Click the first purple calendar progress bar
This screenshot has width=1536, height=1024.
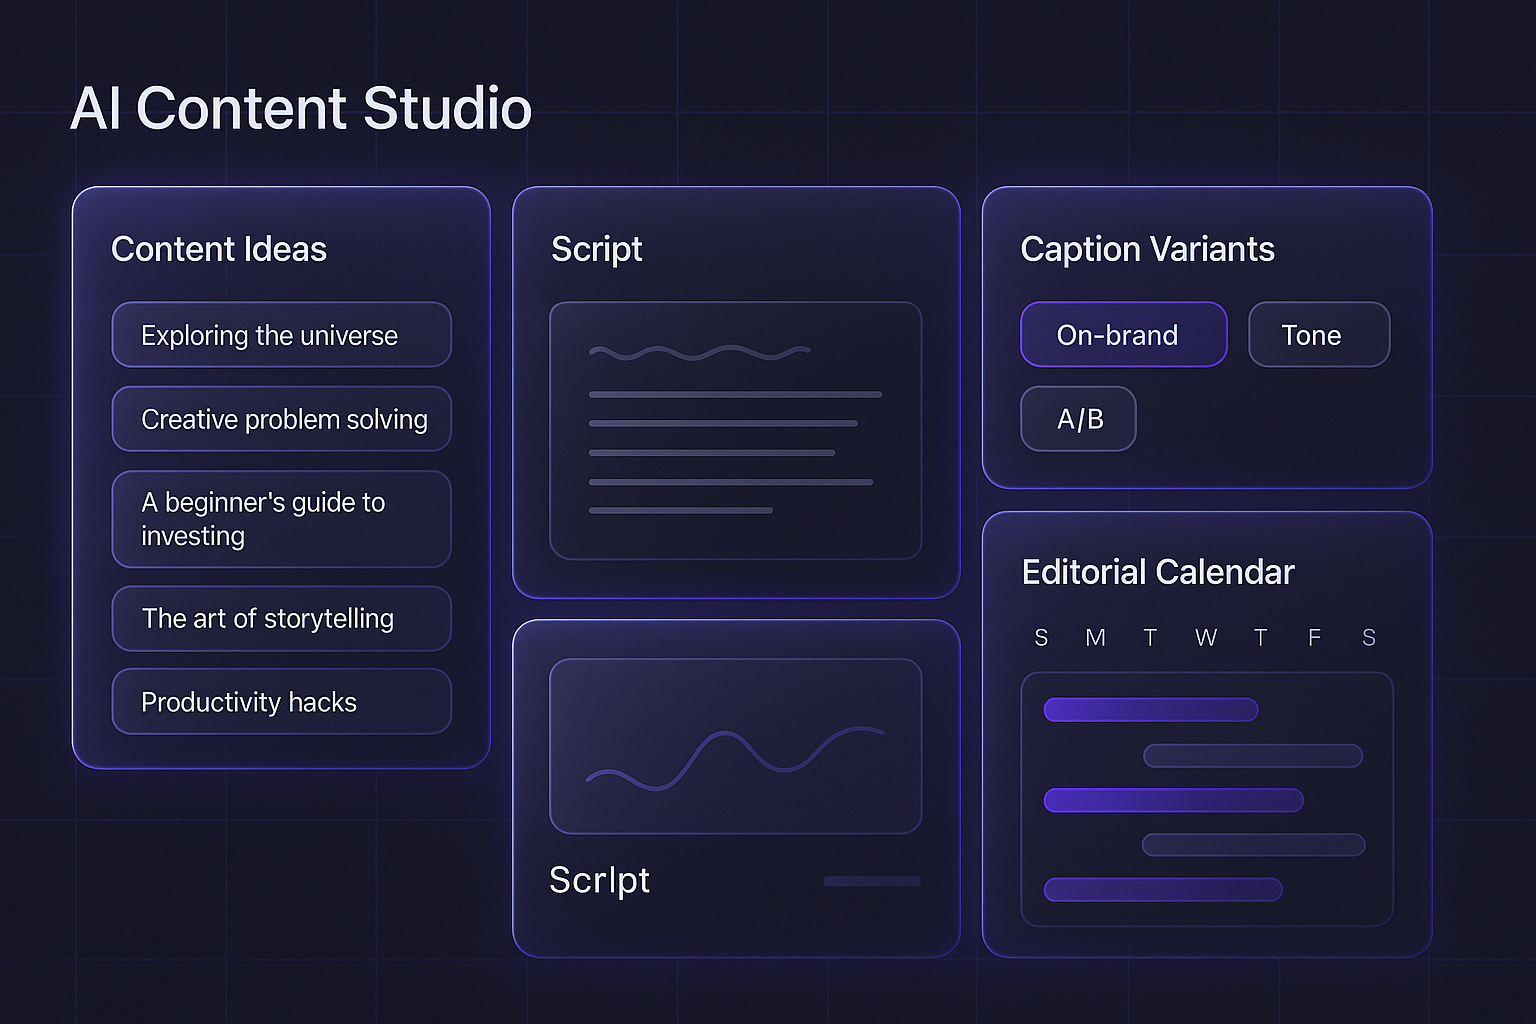(1150, 709)
